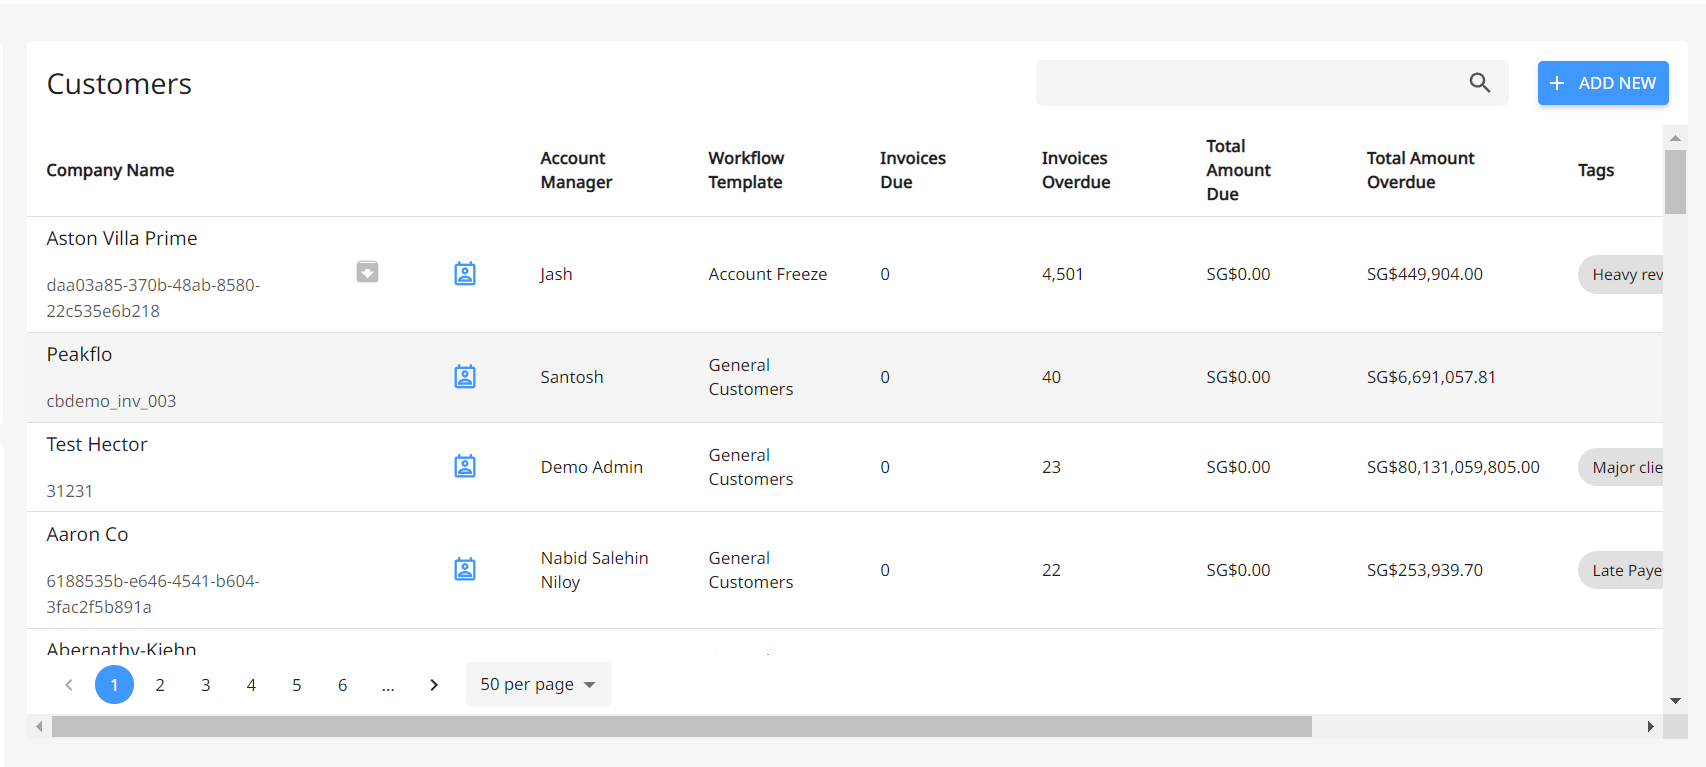Click the horizontal scrollbar thumb
This screenshot has height=767, width=1706.
point(682,726)
